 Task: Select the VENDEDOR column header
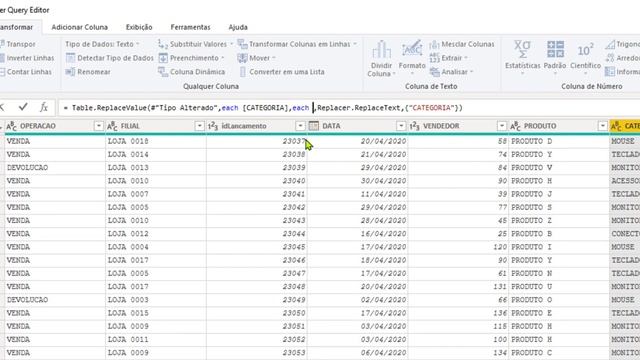pos(458,126)
